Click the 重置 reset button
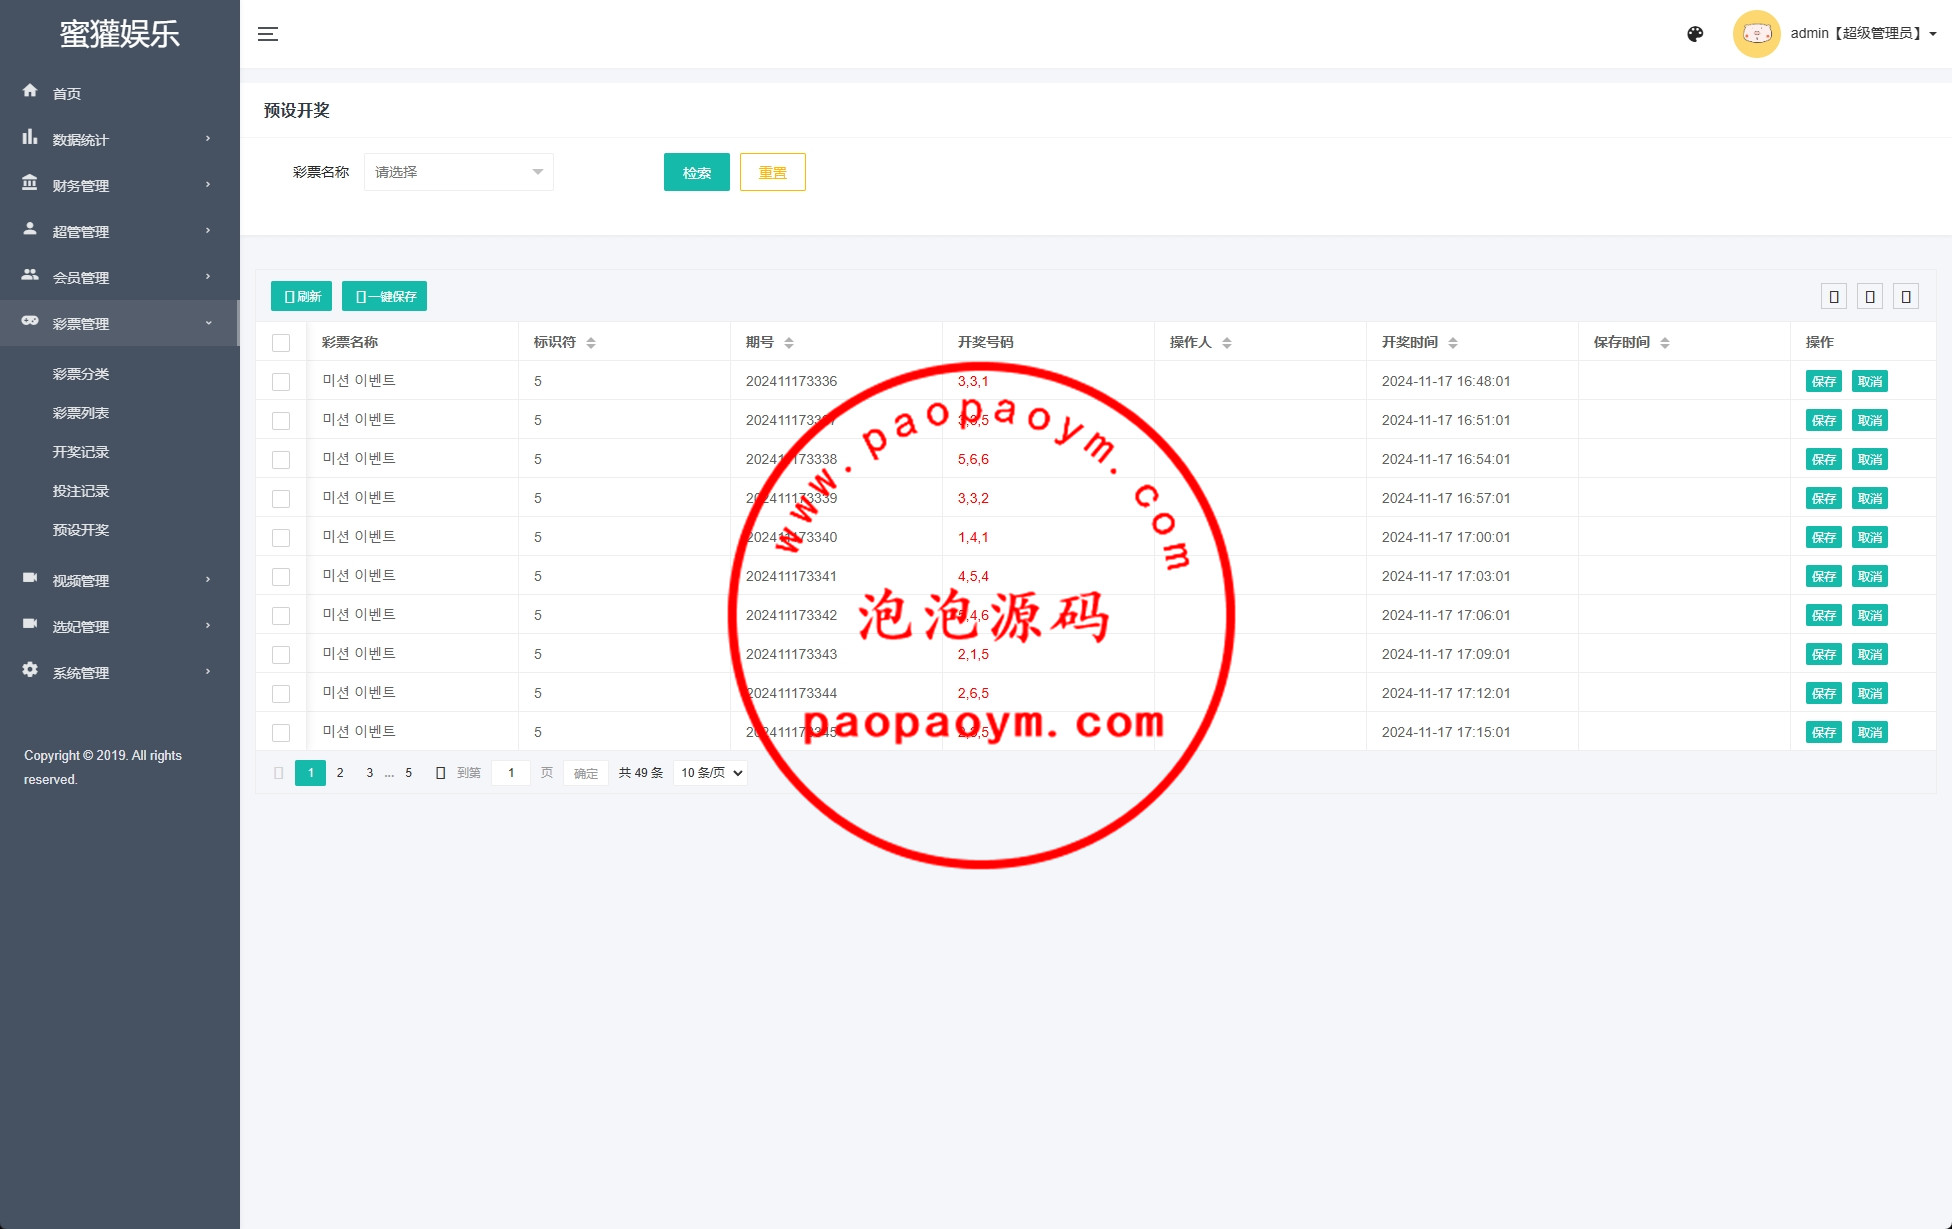The height and width of the screenshot is (1229, 1952). tap(773, 172)
